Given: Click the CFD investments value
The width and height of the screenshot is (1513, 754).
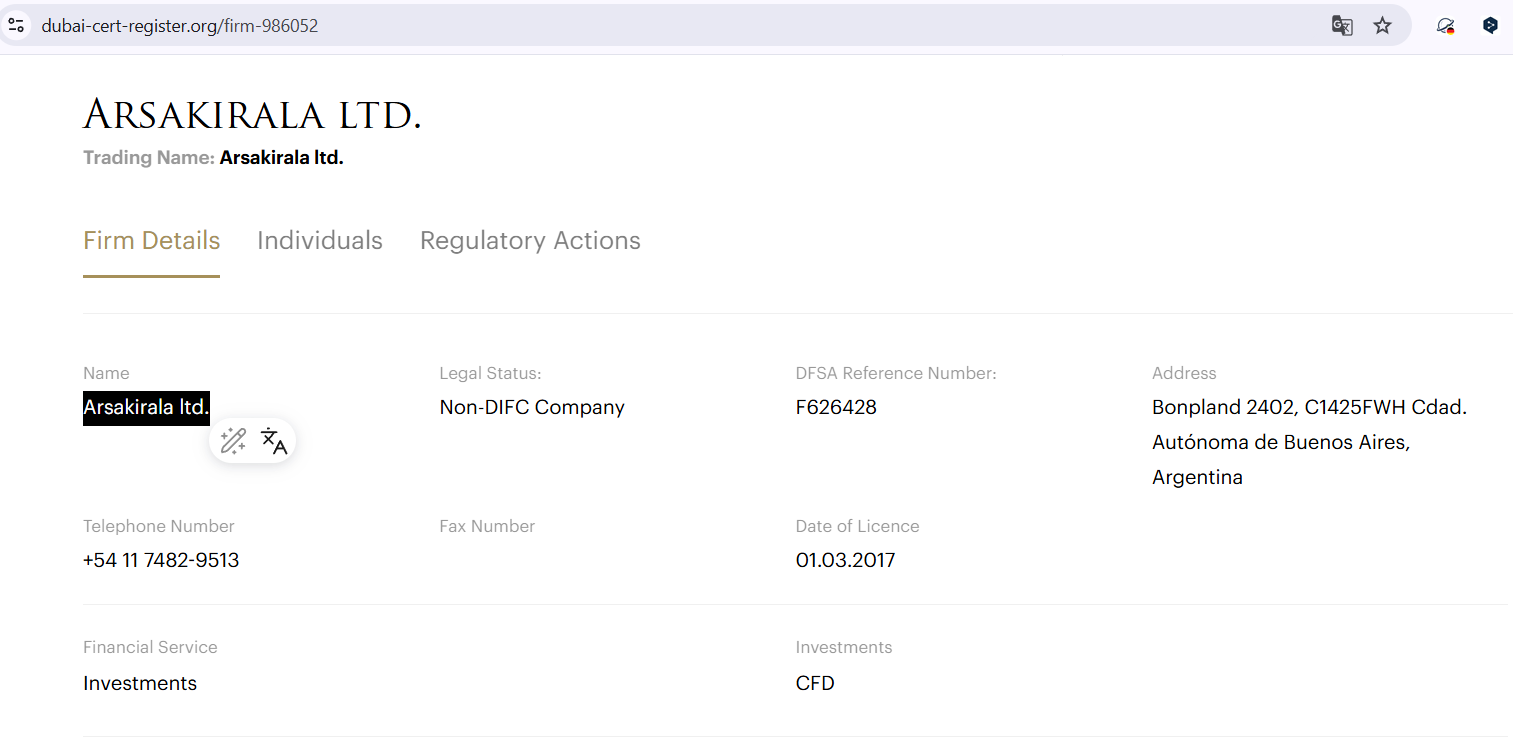Looking at the screenshot, I should pyautogui.click(x=815, y=684).
